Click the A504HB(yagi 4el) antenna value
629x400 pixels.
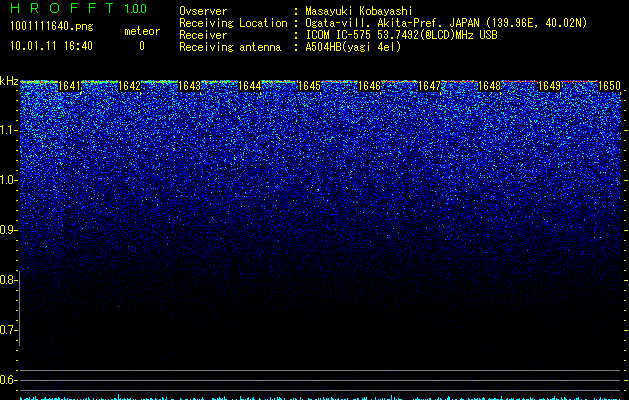[353, 47]
